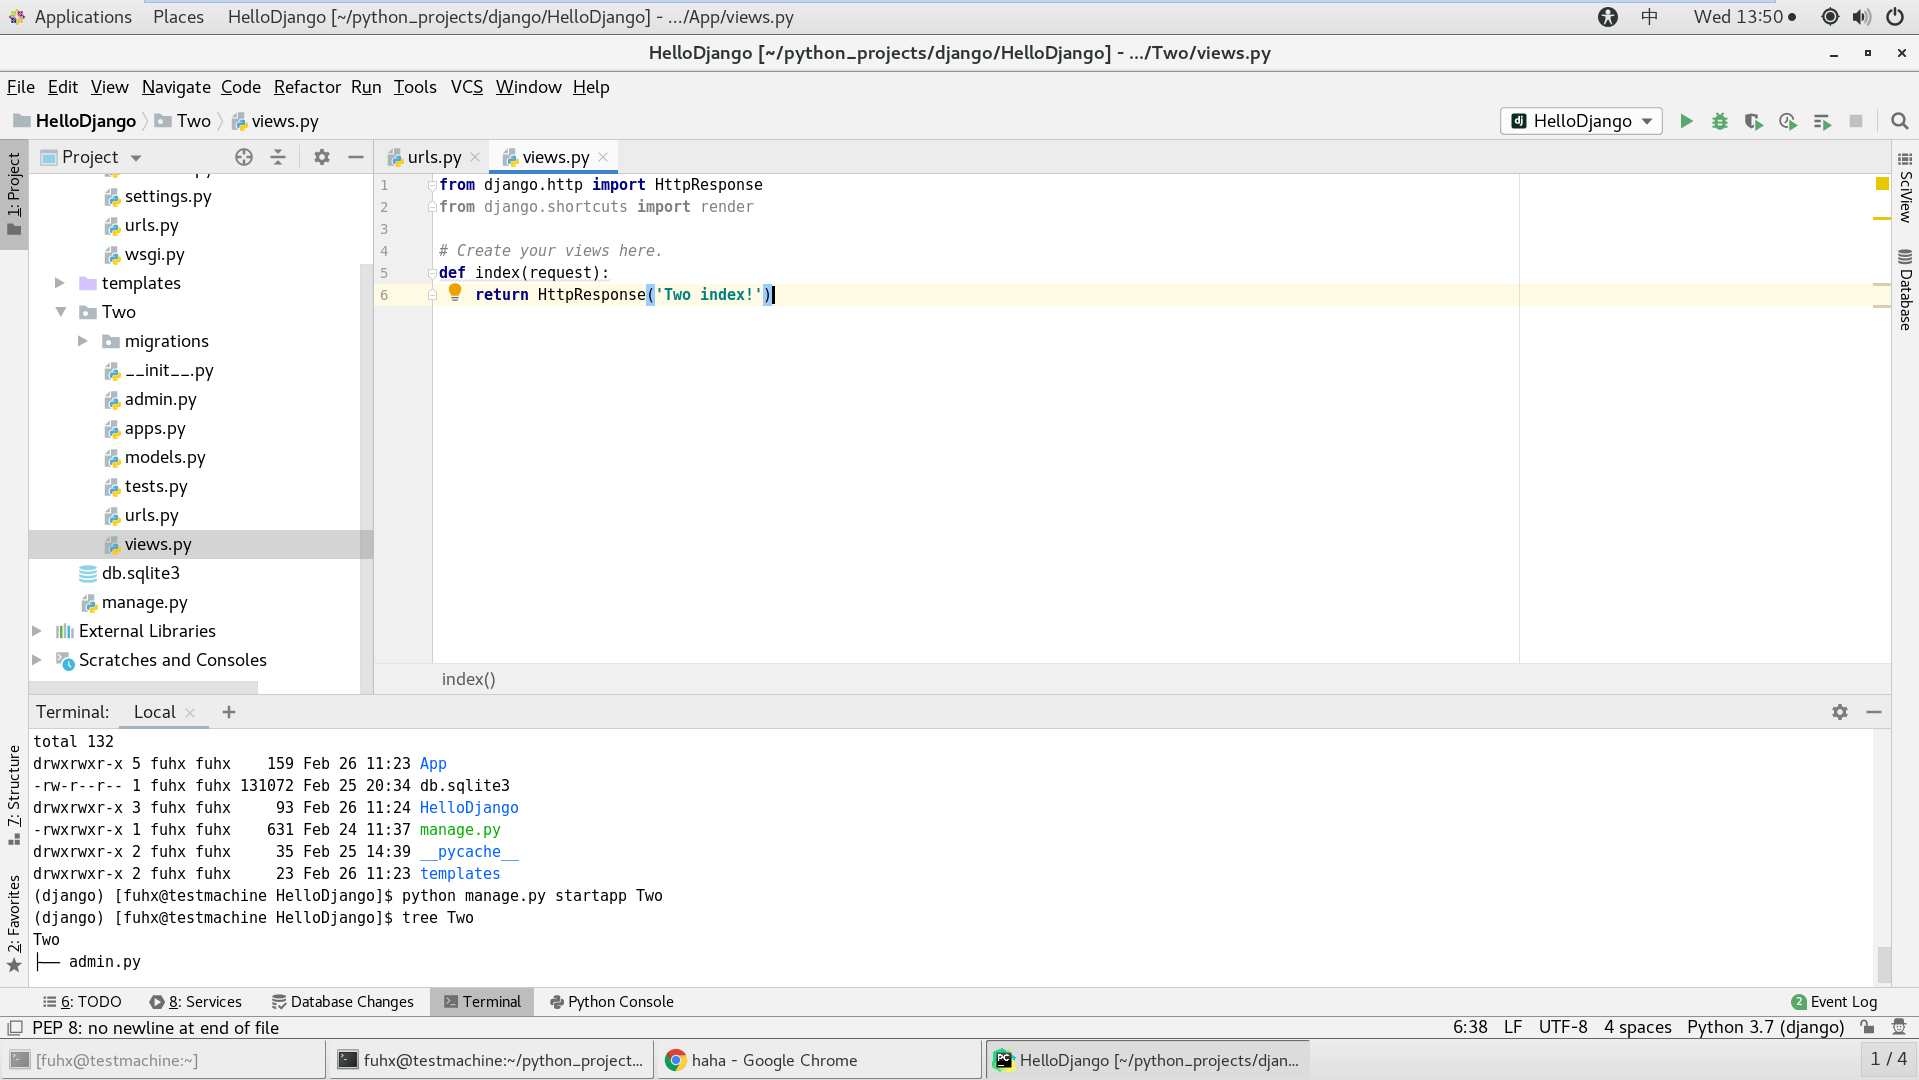Image resolution: width=1919 pixels, height=1080 pixels.
Task: Collapse all in Project panel
Action: coord(278,157)
